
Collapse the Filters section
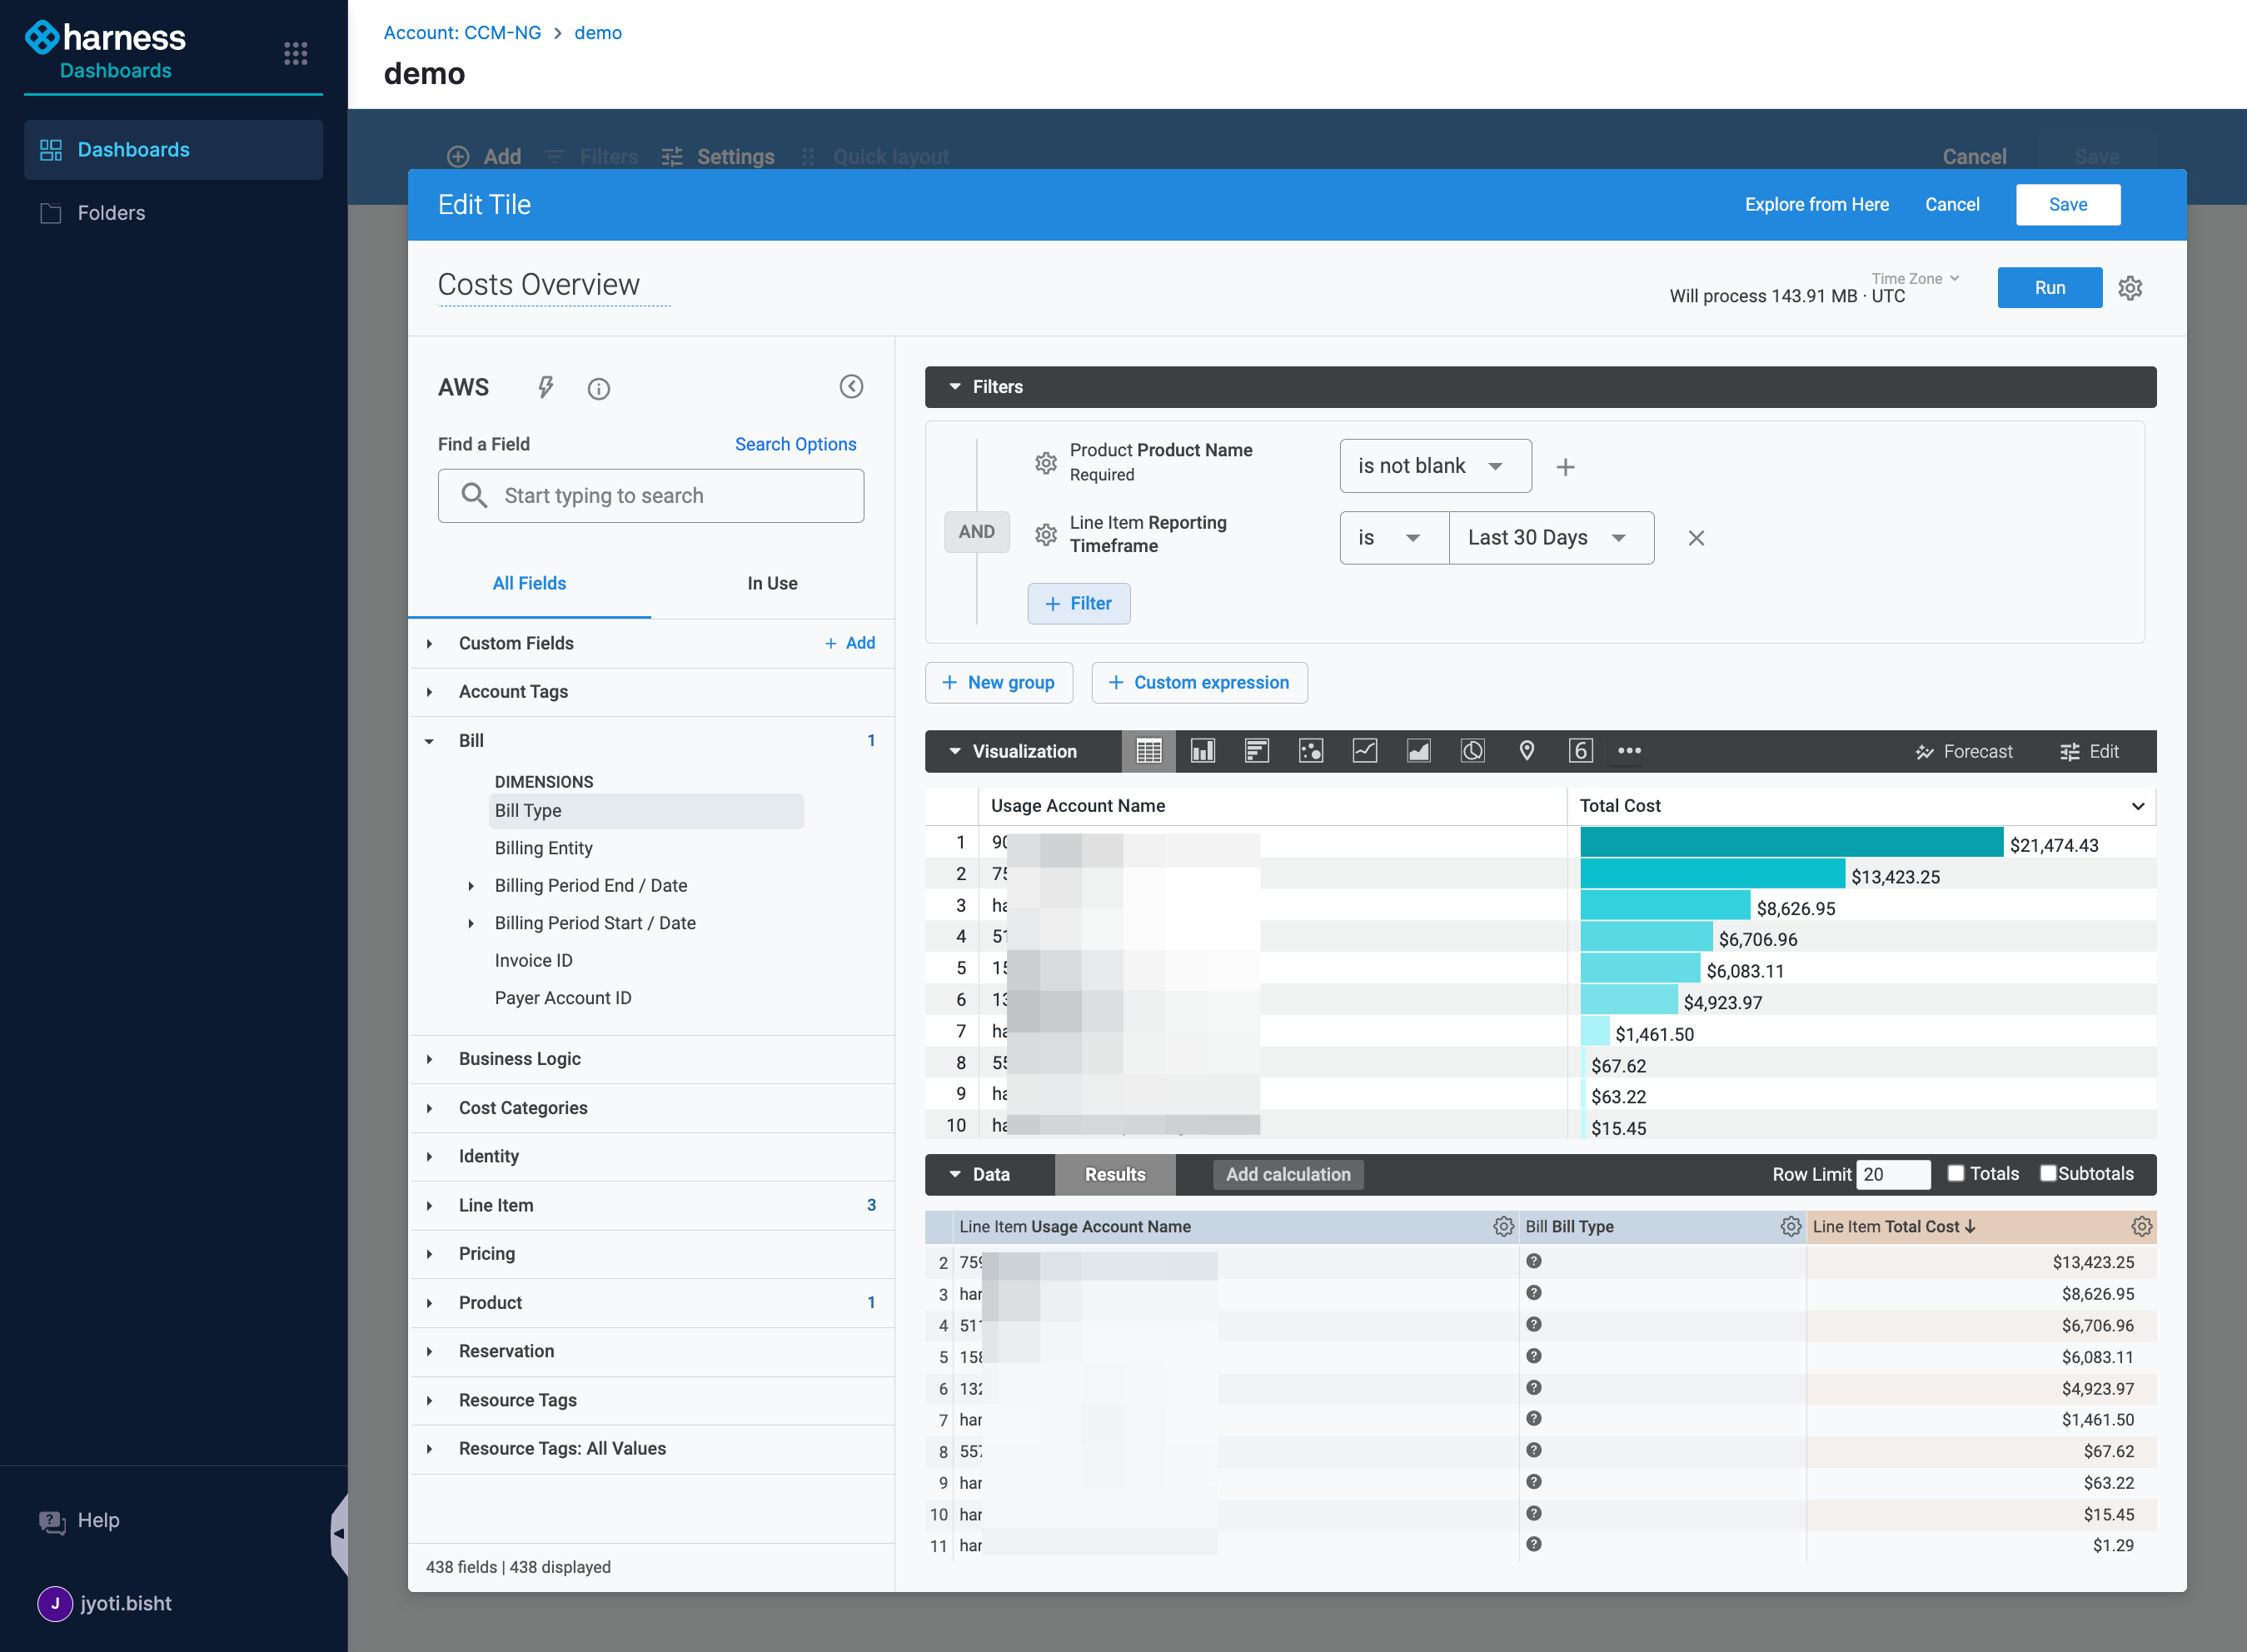coord(955,387)
